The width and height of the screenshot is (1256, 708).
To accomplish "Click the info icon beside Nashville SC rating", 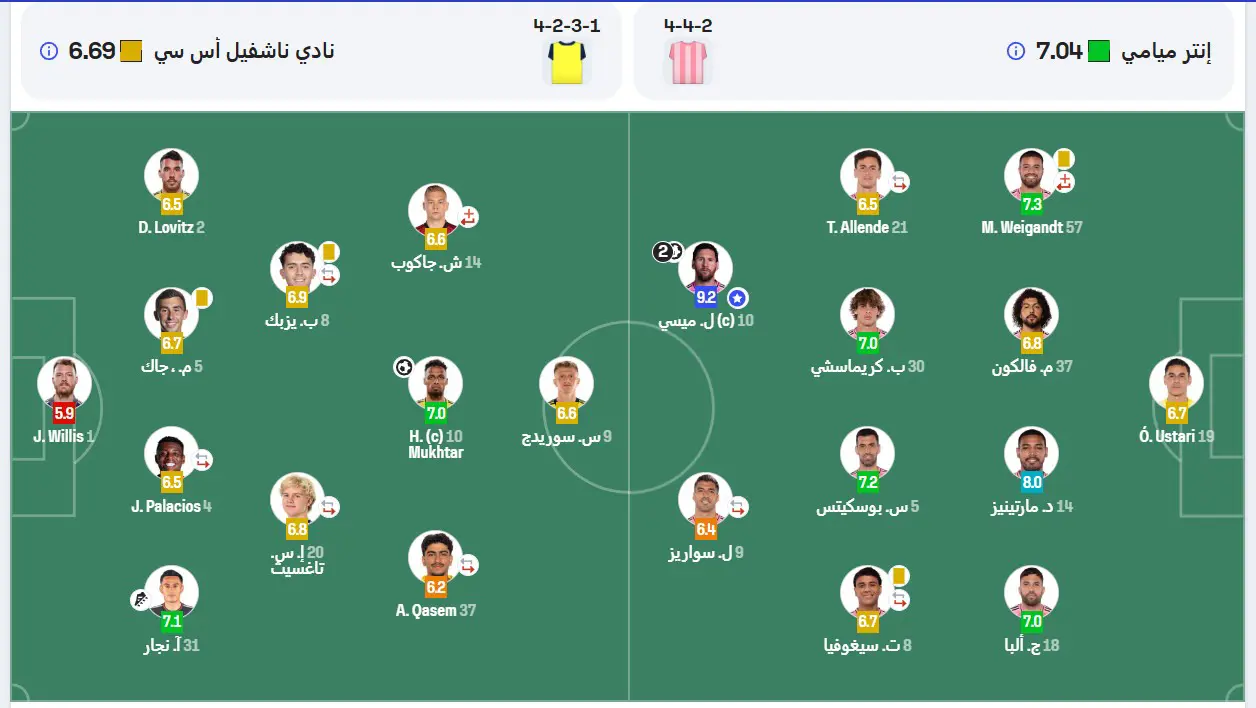I will 48,51.
